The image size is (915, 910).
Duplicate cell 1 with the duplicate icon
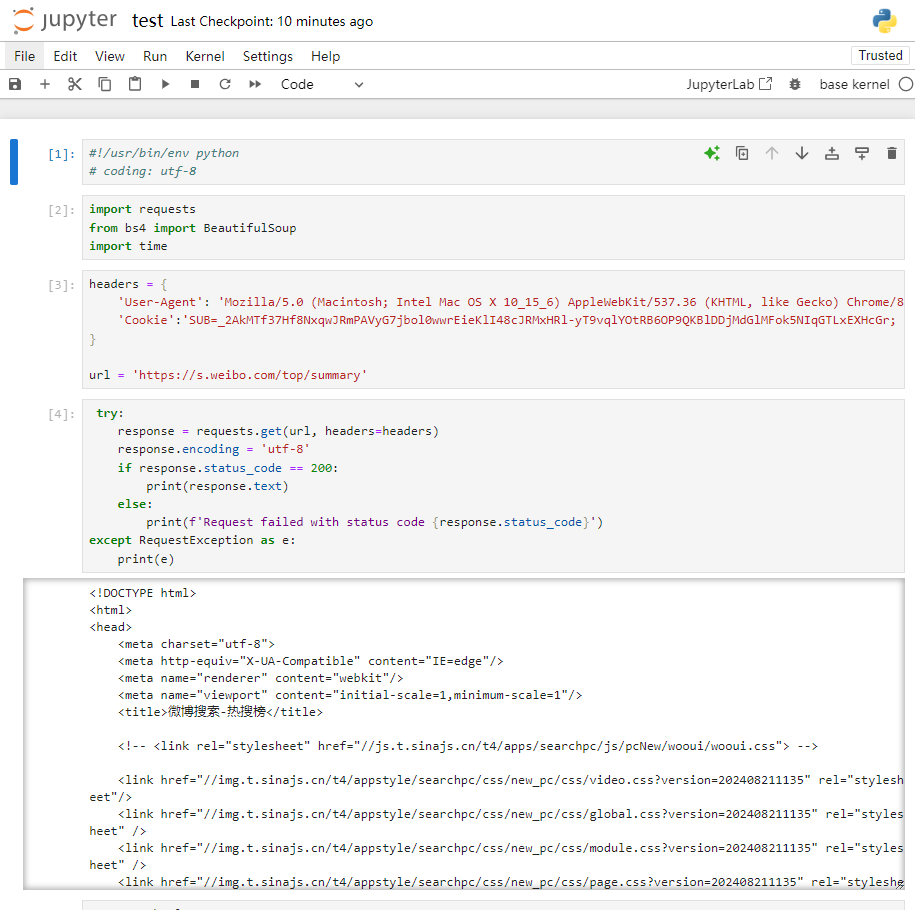[742, 153]
